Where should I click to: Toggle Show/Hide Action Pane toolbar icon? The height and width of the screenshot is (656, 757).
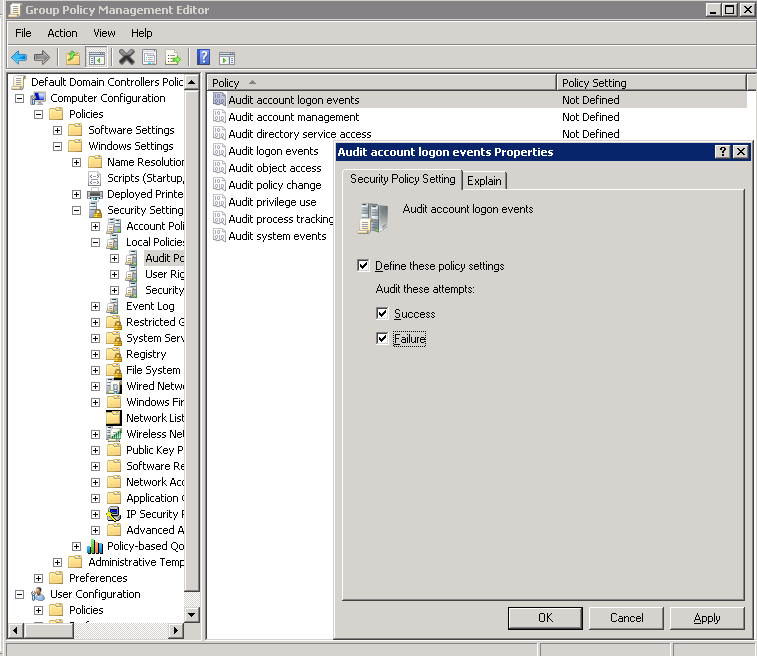click(227, 58)
